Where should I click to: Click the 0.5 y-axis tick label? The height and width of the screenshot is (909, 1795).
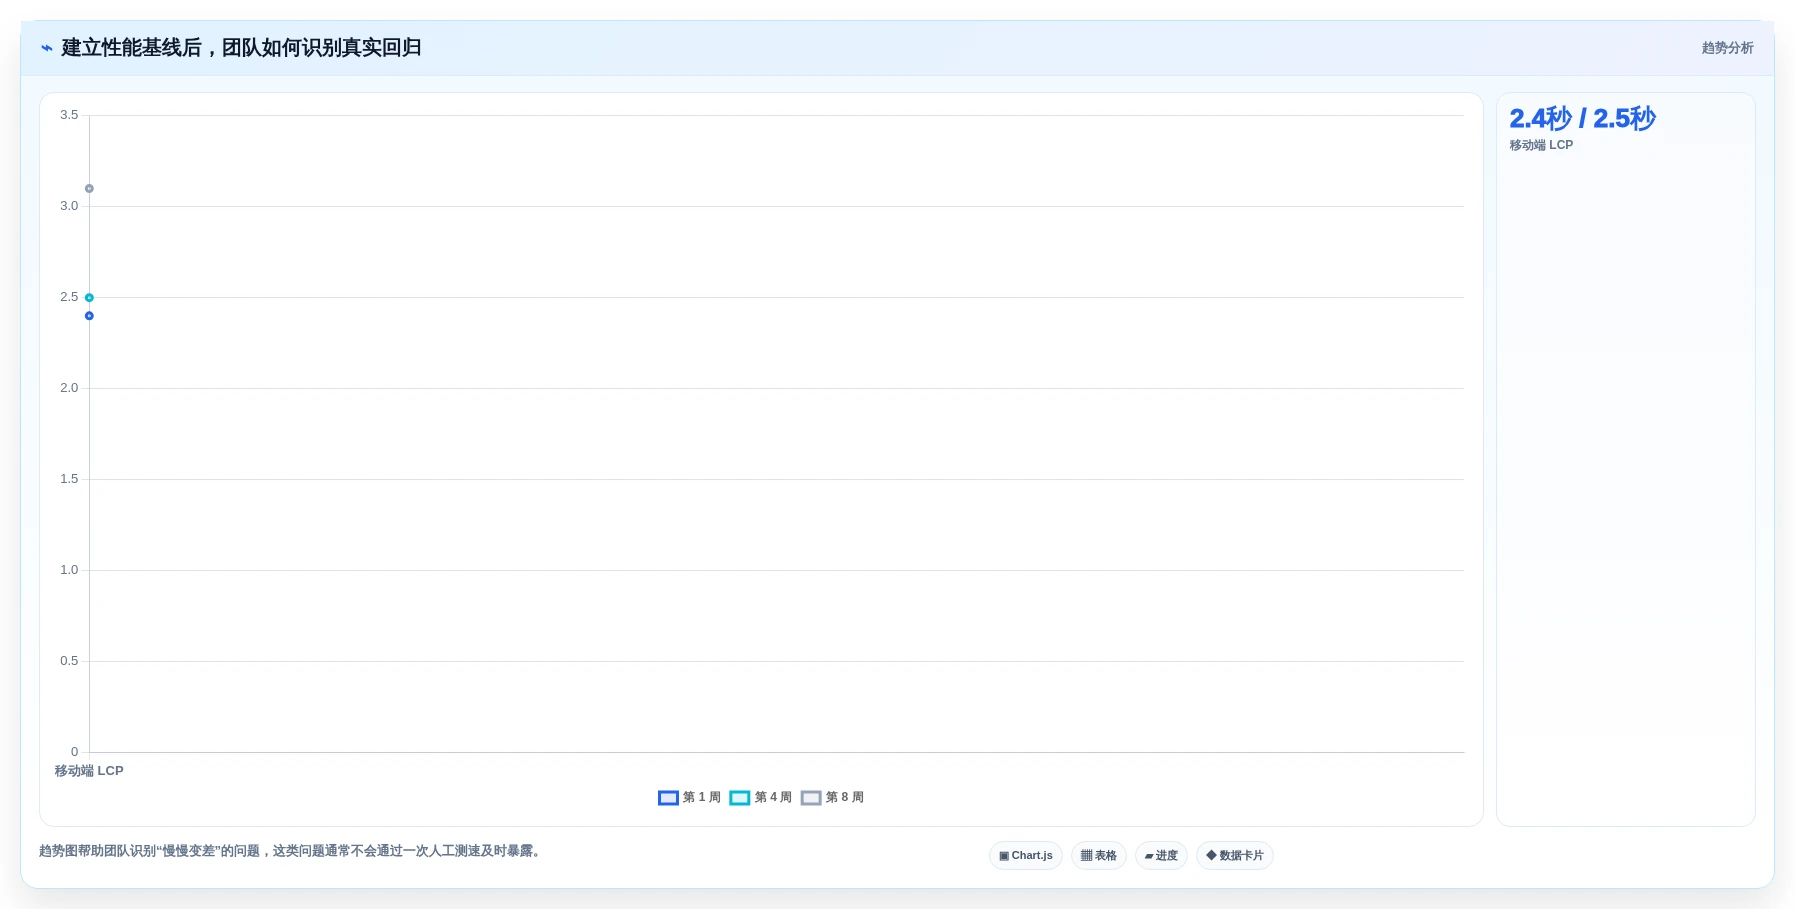(x=69, y=661)
